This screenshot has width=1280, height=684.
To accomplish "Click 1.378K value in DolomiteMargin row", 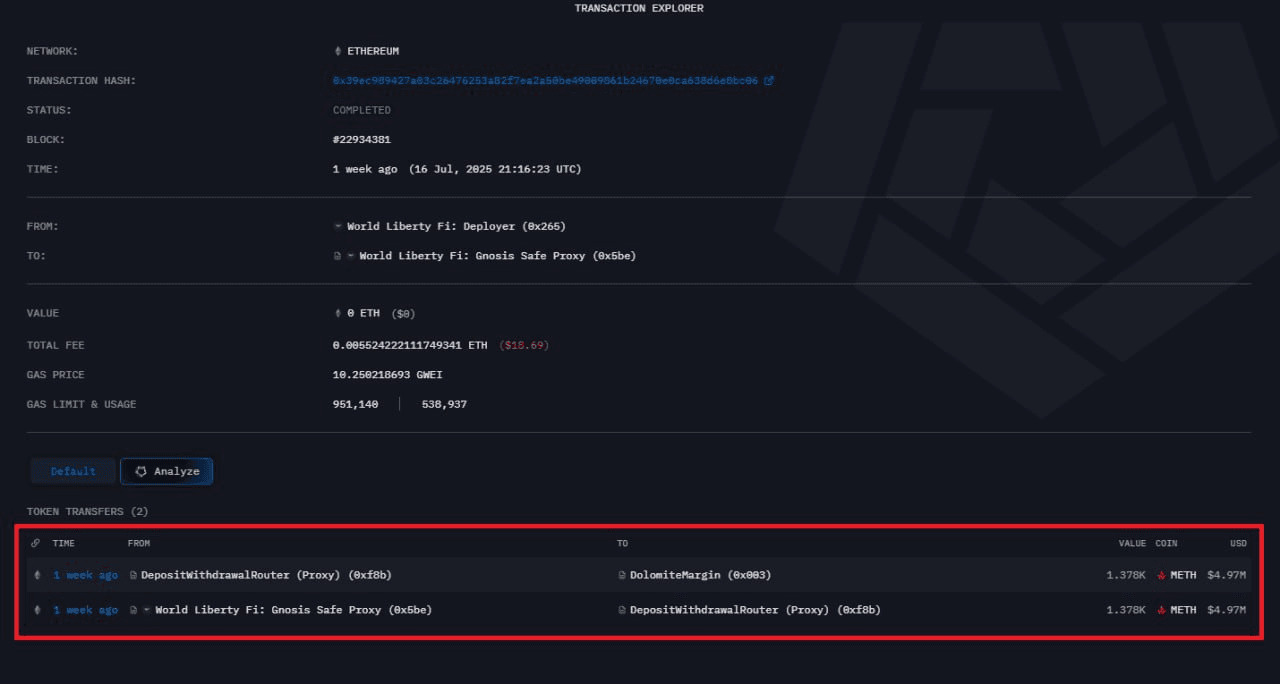I will [1126, 575].
